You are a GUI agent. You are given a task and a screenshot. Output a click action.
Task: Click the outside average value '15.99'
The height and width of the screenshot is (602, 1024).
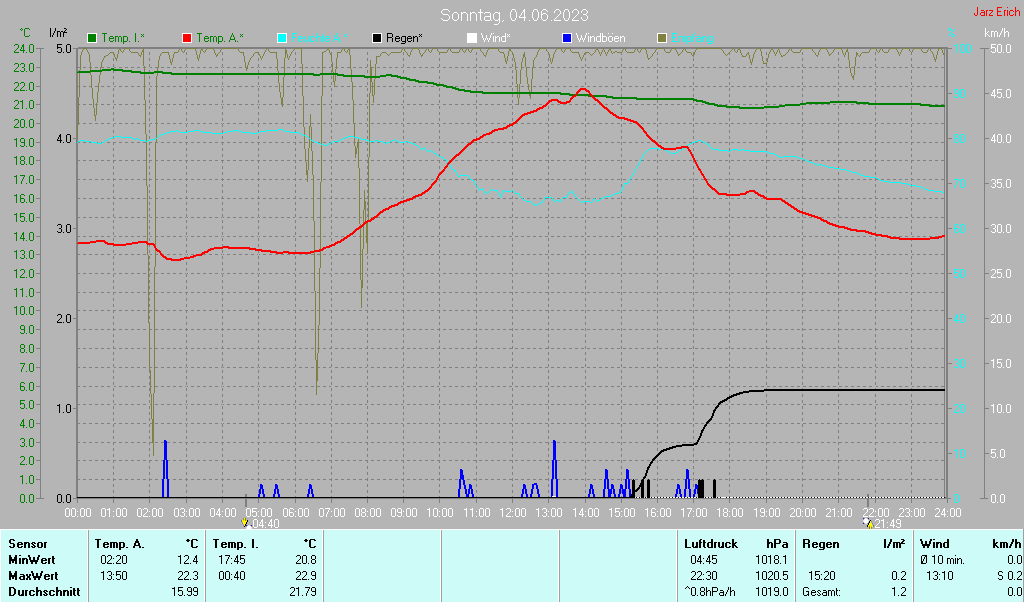[184, 592]
